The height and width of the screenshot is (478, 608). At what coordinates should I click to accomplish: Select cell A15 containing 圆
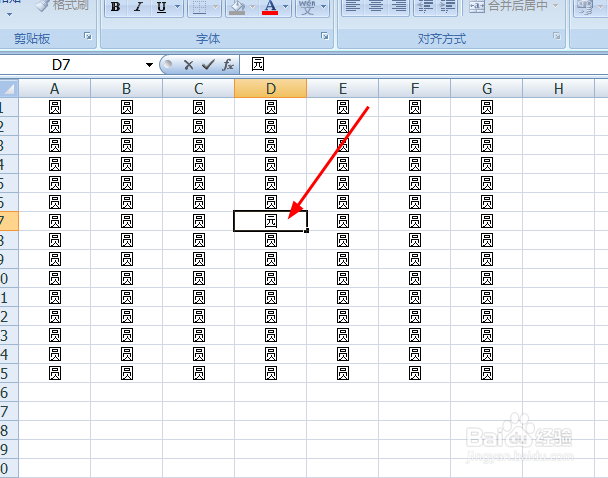(x=55, y=373)
